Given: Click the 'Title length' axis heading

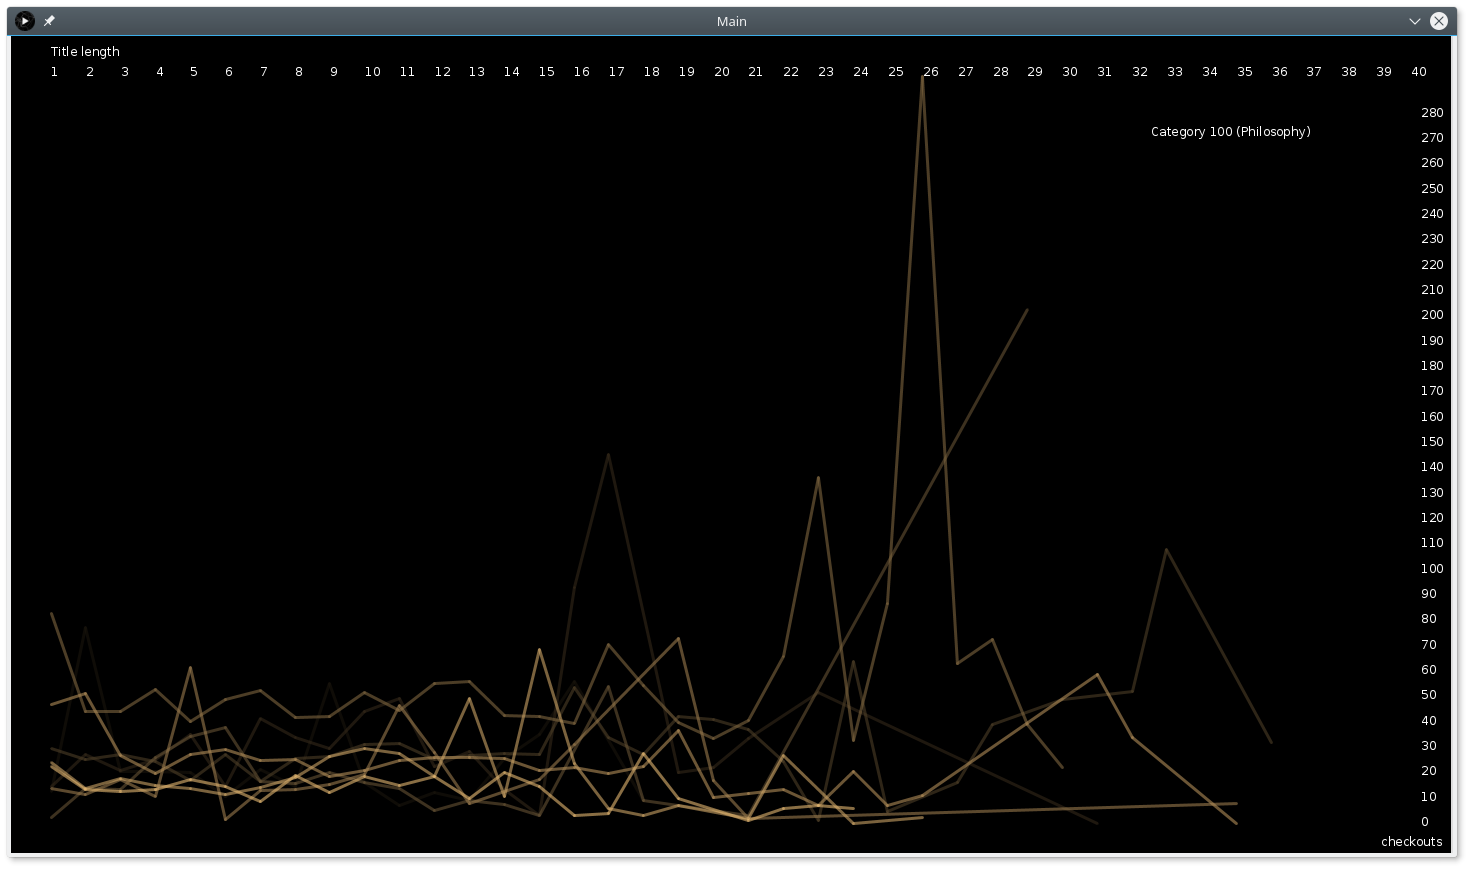Looking at the screenshot, I should (85, 52).
